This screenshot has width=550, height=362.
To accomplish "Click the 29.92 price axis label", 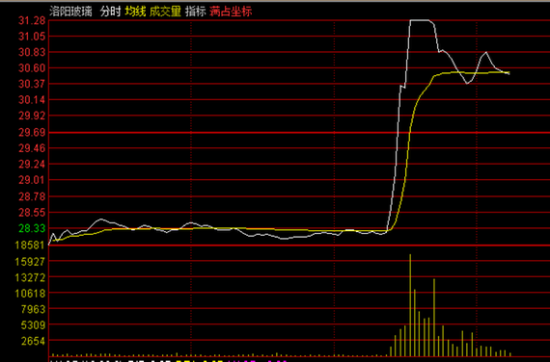I will click(32, 116).
